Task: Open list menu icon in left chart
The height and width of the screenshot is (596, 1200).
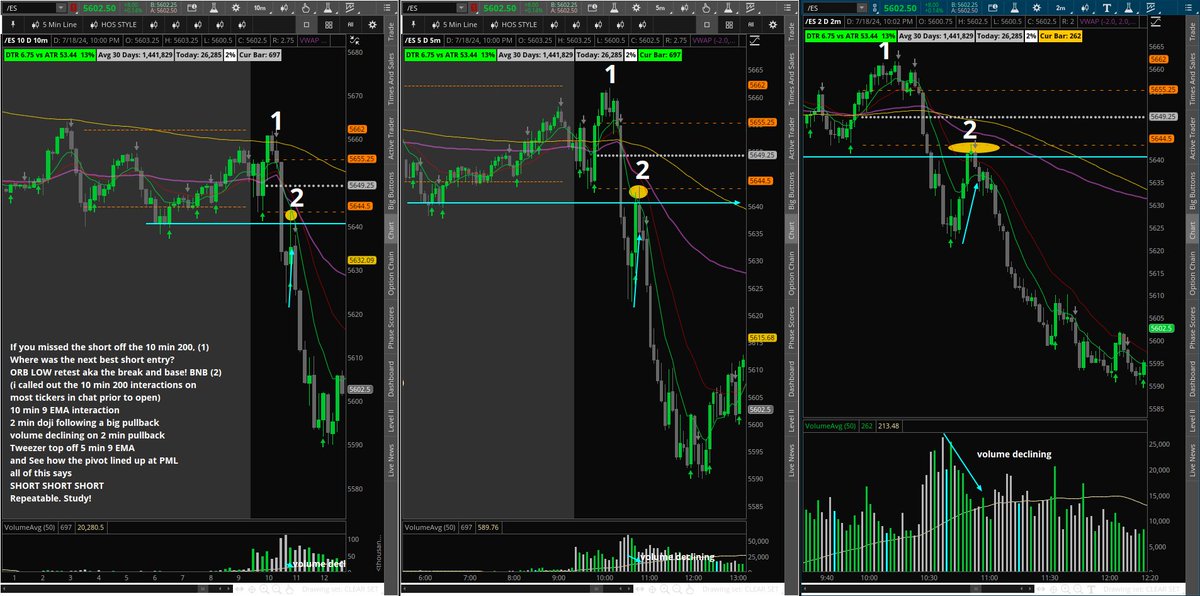Action: coord(387,7)
